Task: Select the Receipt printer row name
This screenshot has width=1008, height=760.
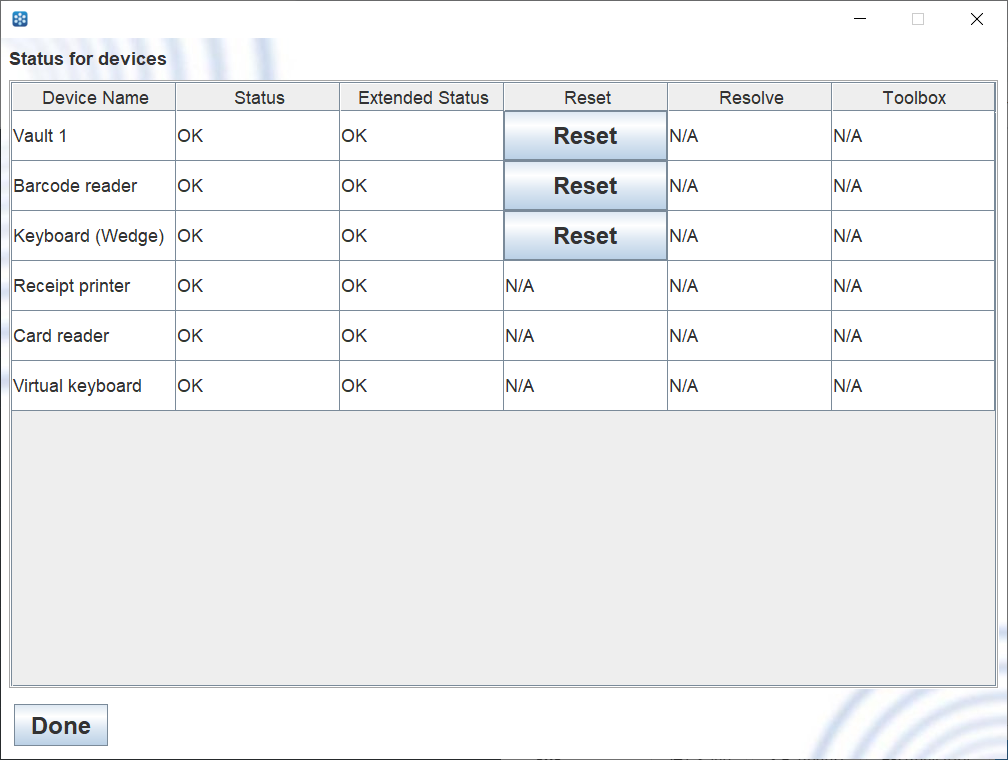Action: click(x=72, y=286)
